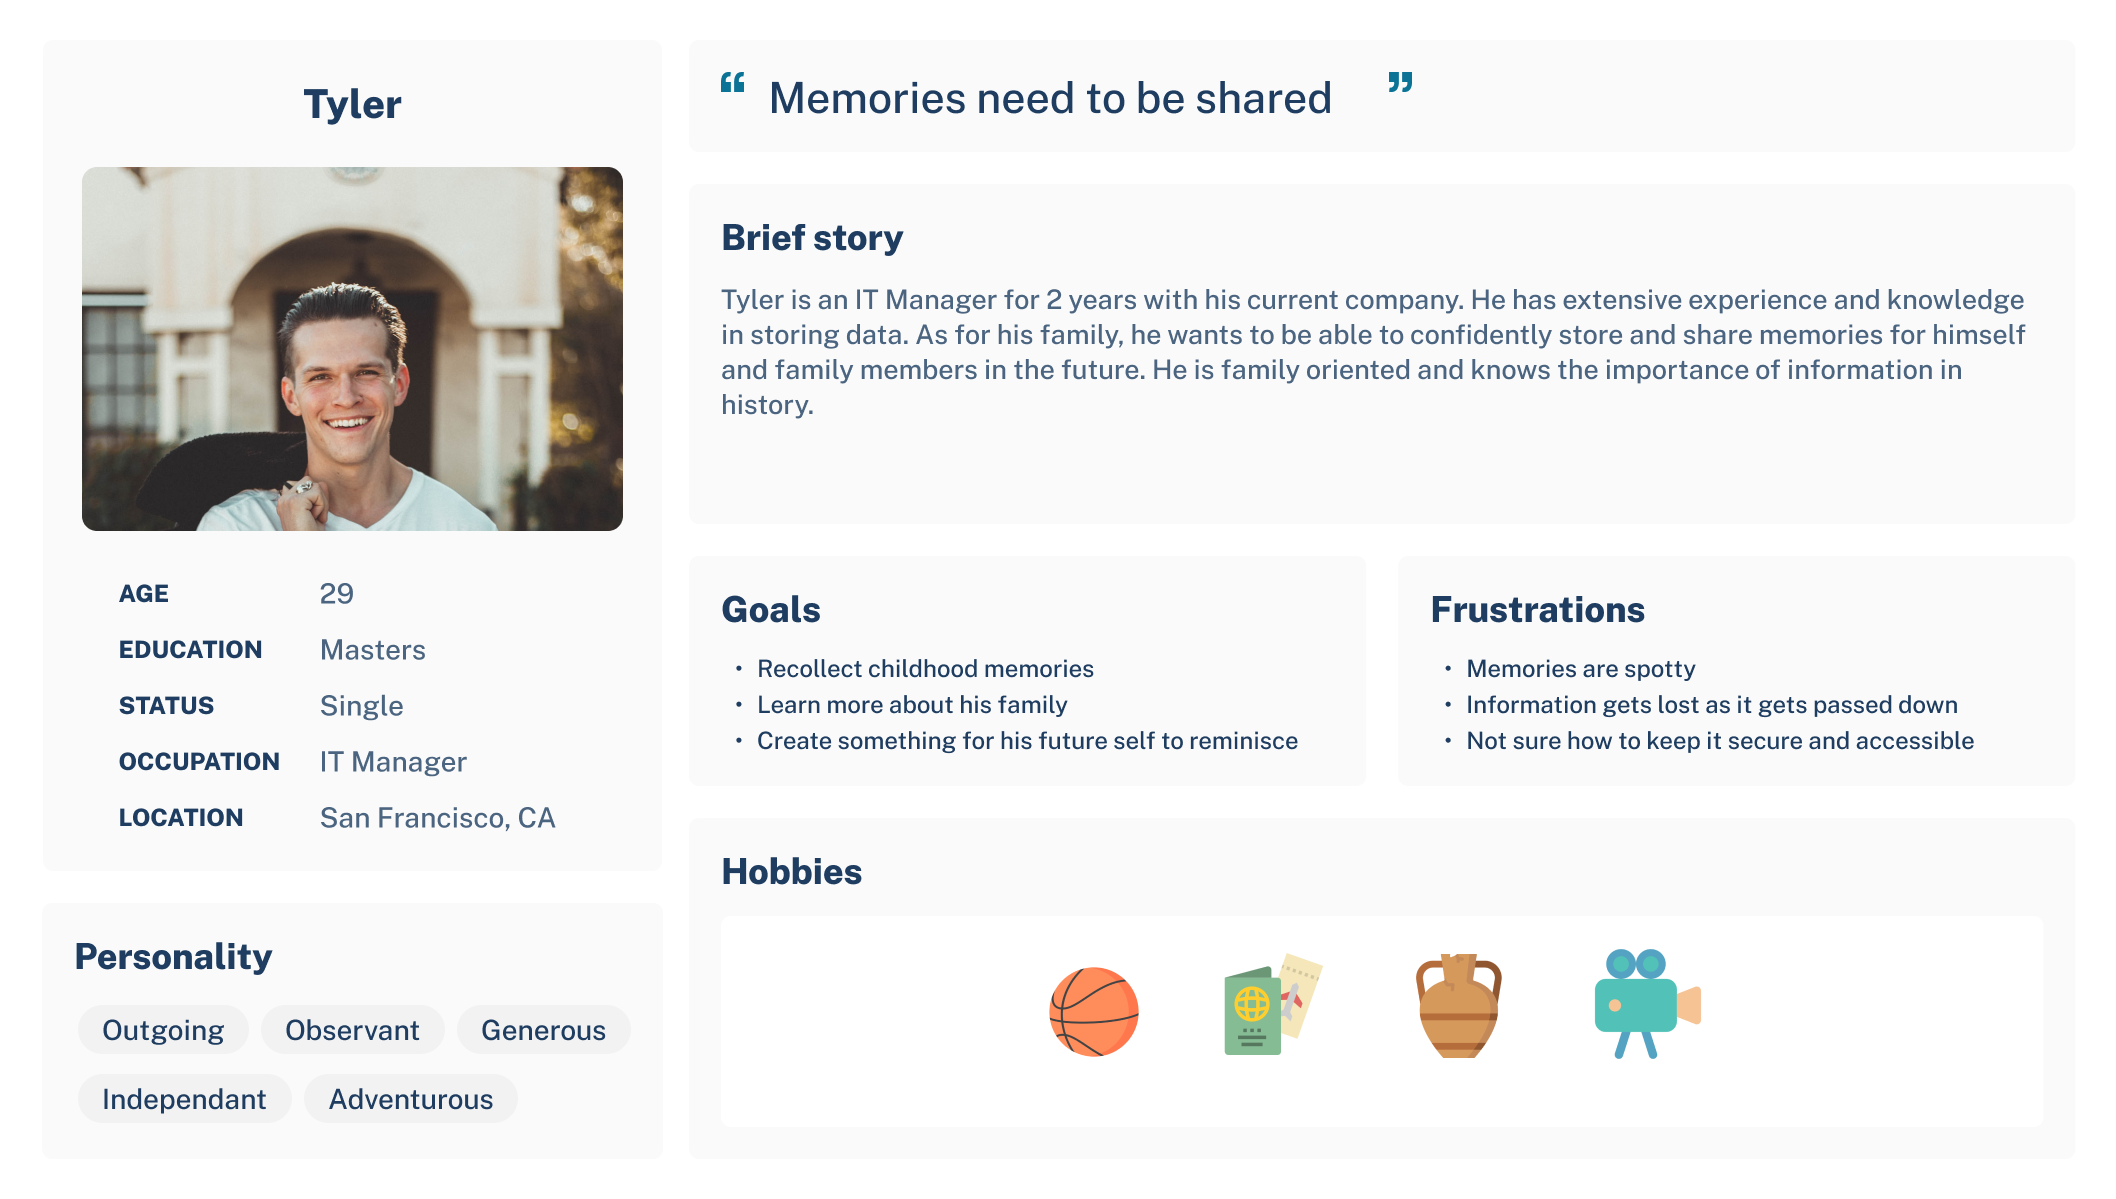Click the 'Memories are spotty' frustration item

click(x=1581, y=669)
